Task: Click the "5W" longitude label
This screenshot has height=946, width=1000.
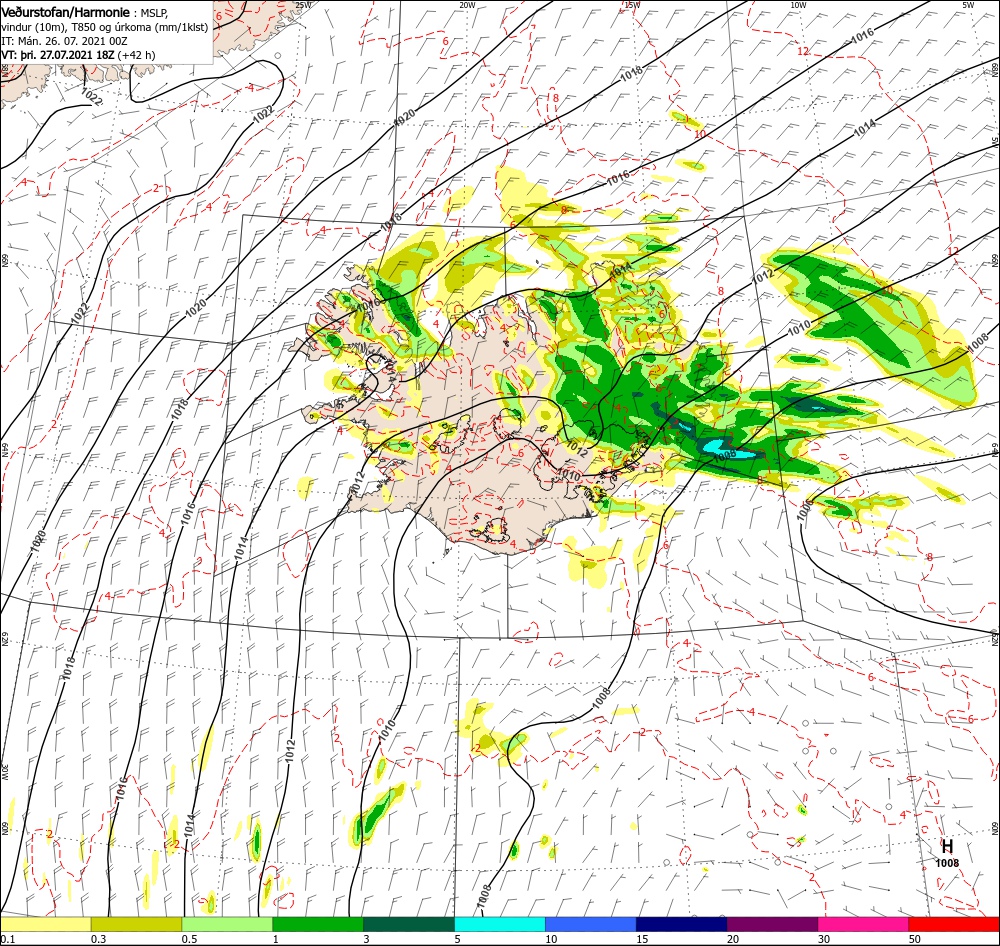Action: (968, 5)
